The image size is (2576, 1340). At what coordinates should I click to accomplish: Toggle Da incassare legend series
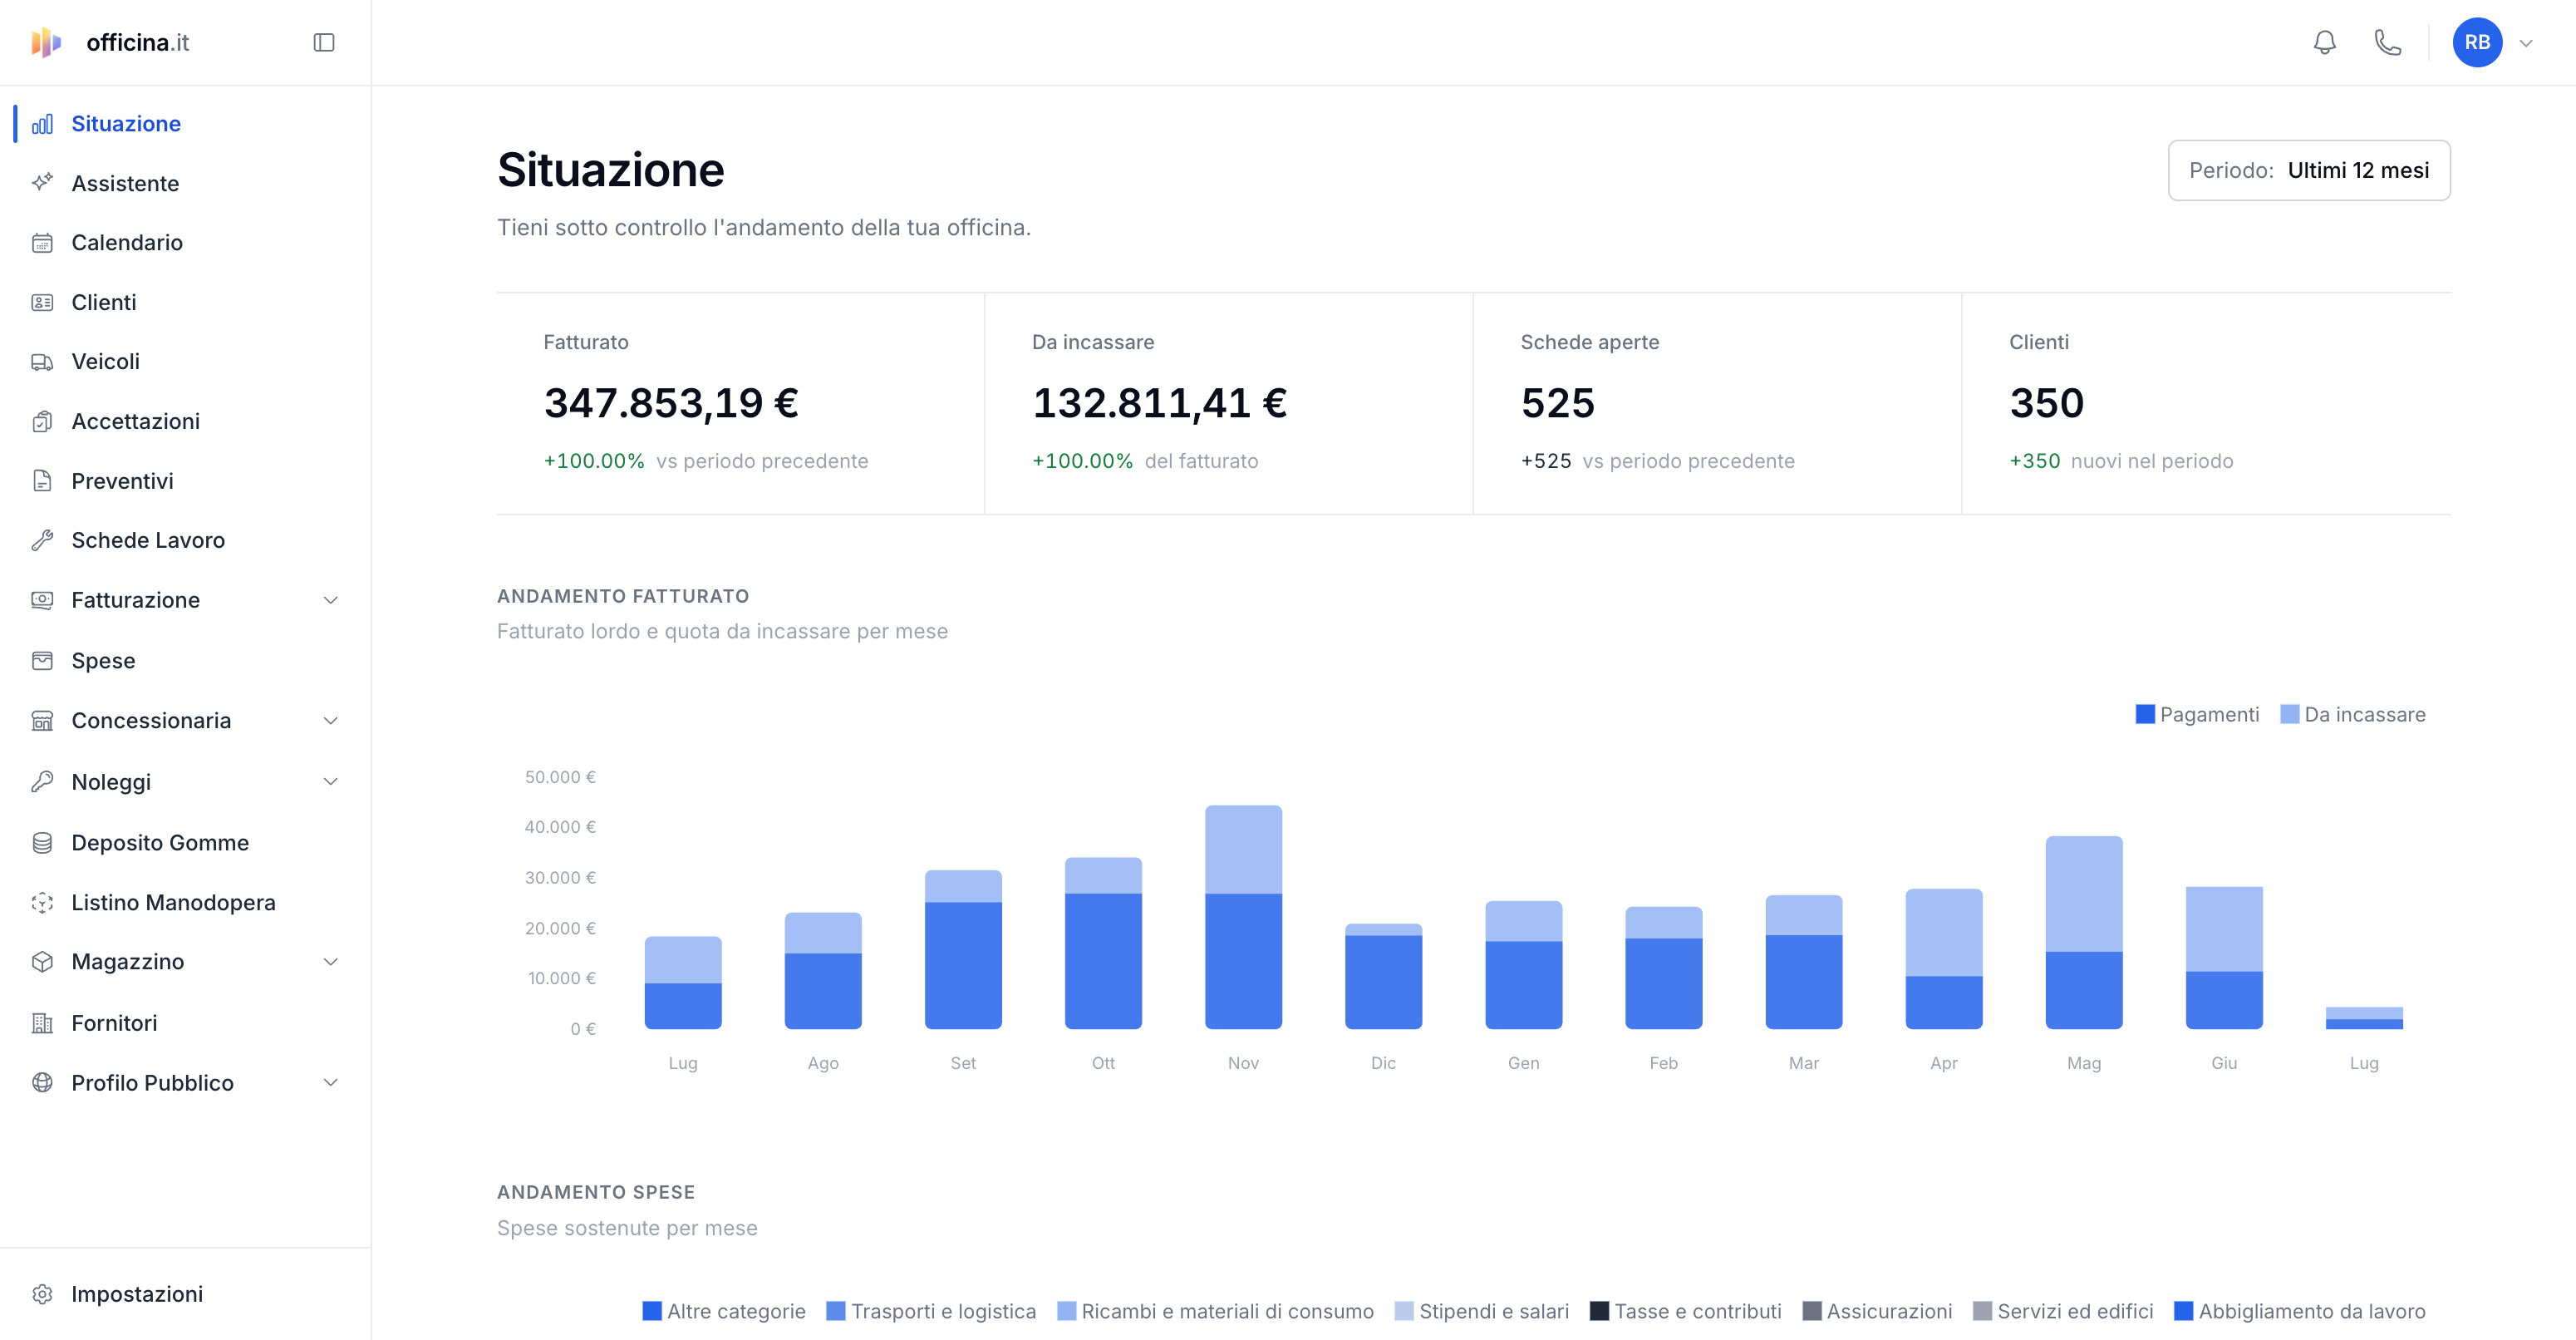click(2352, 714)
